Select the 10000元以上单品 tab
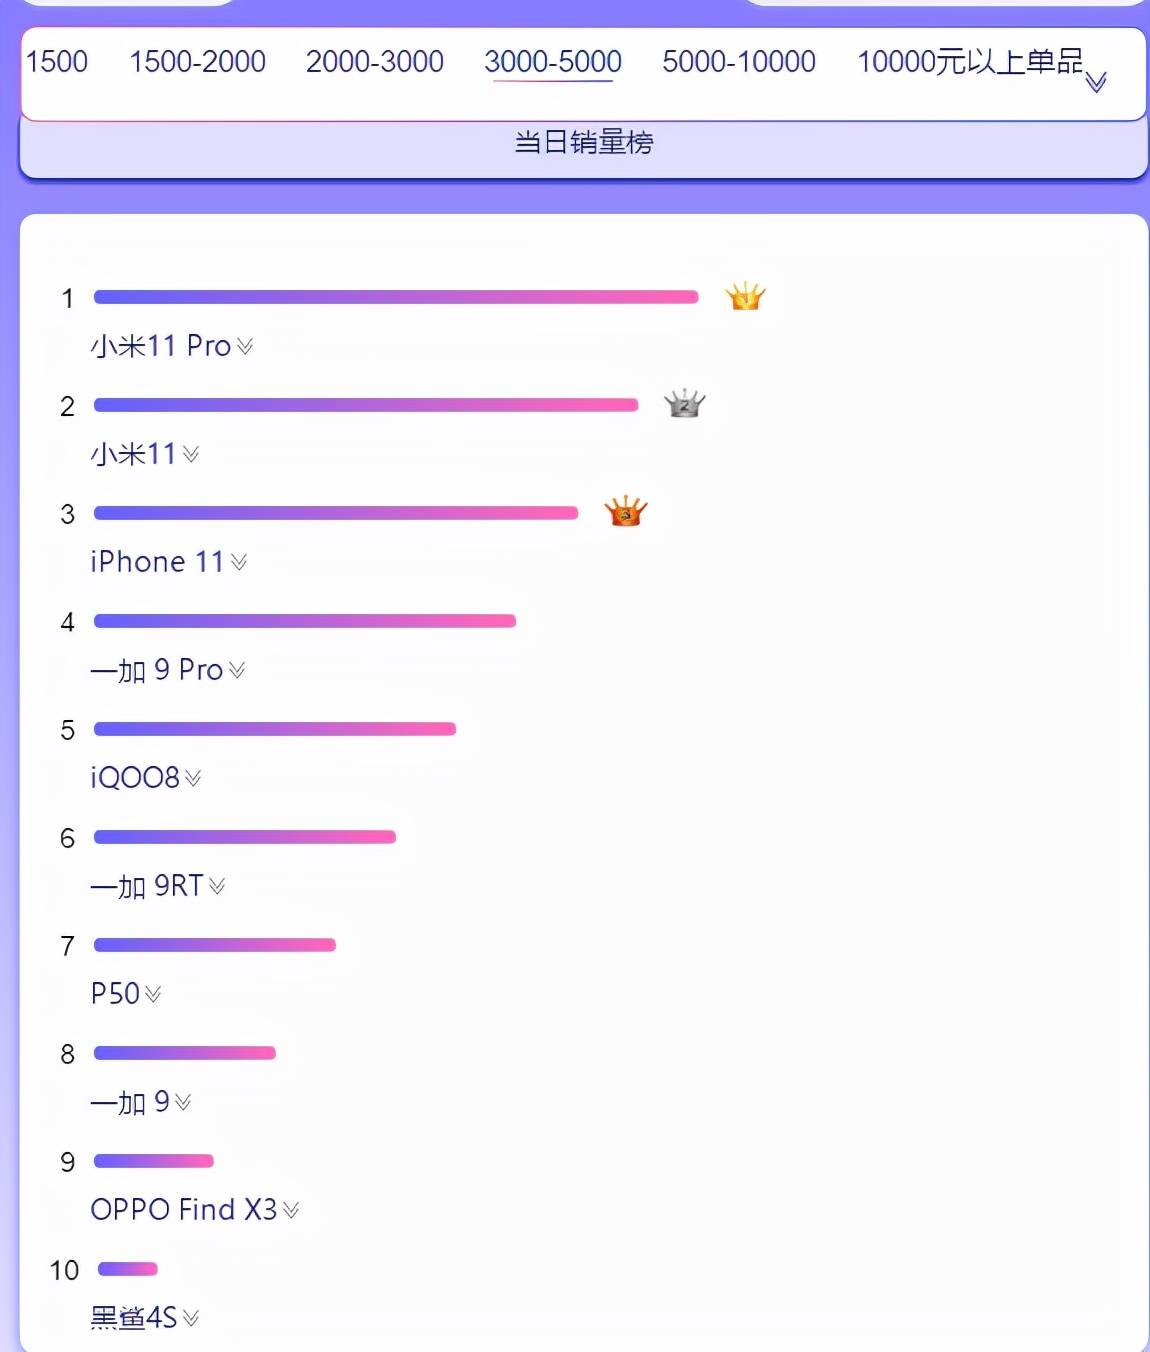The image size is (1150, 1352). (969, 62)
